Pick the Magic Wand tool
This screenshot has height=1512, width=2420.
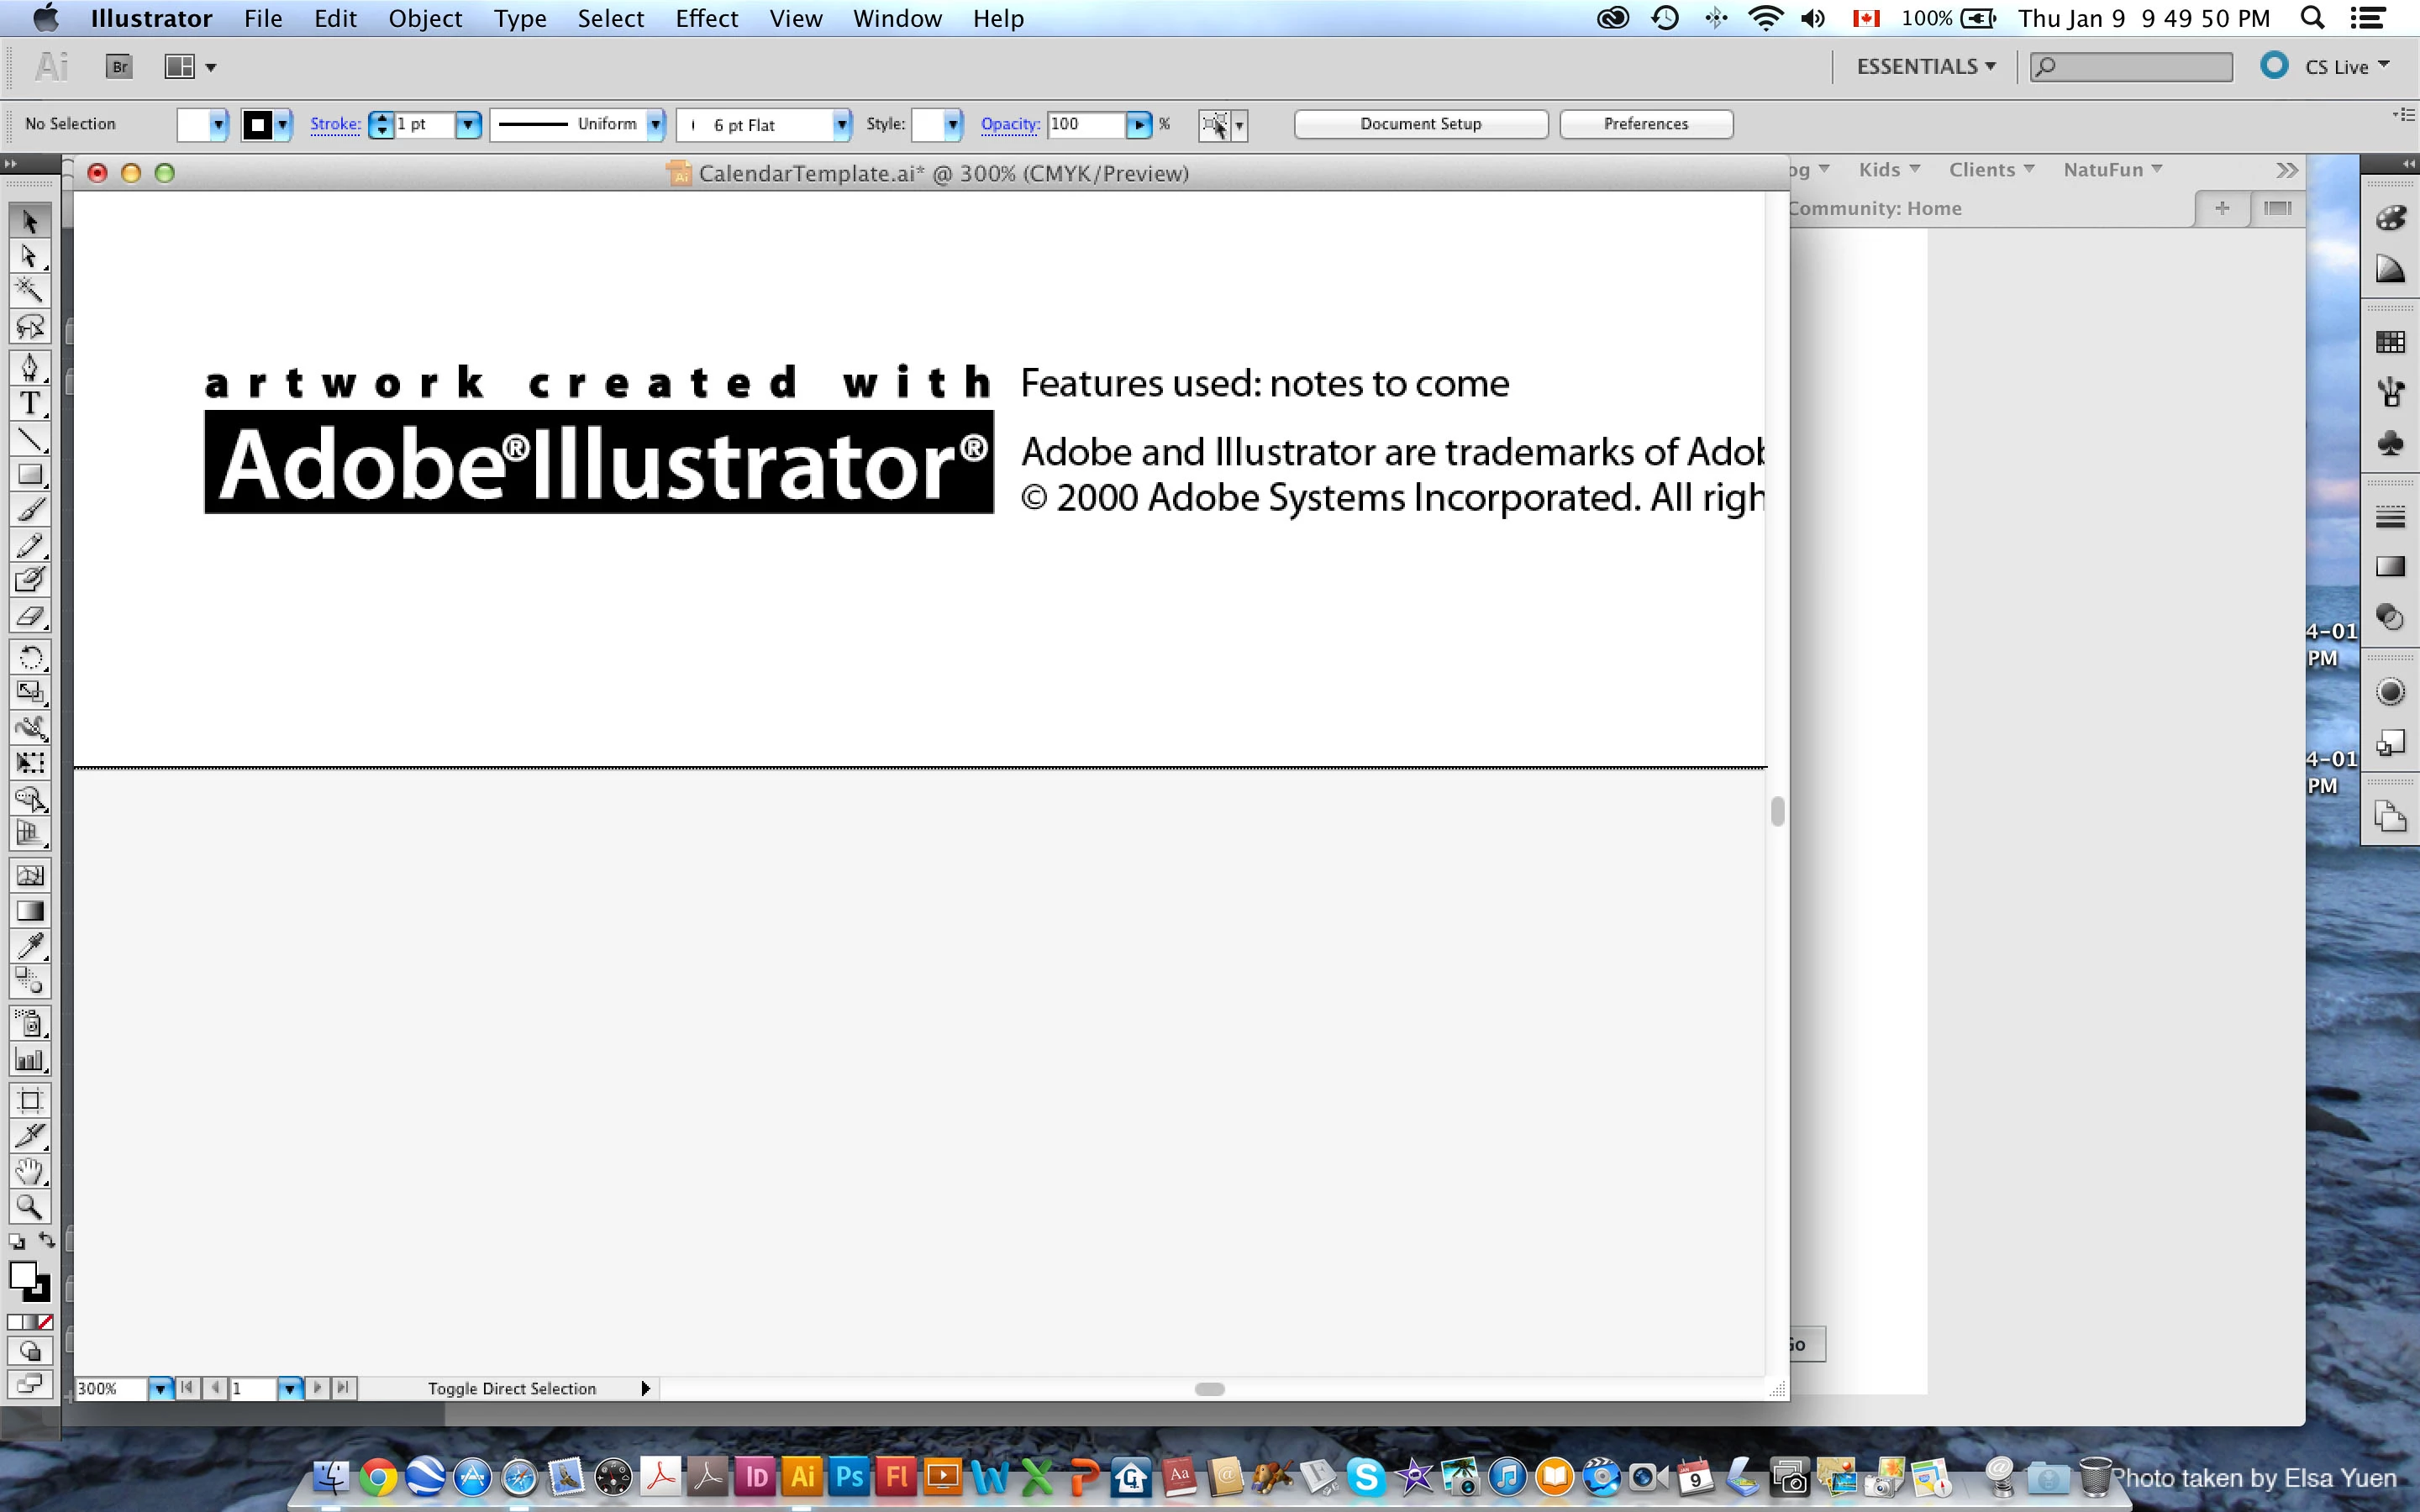click(x=29, y=290)
